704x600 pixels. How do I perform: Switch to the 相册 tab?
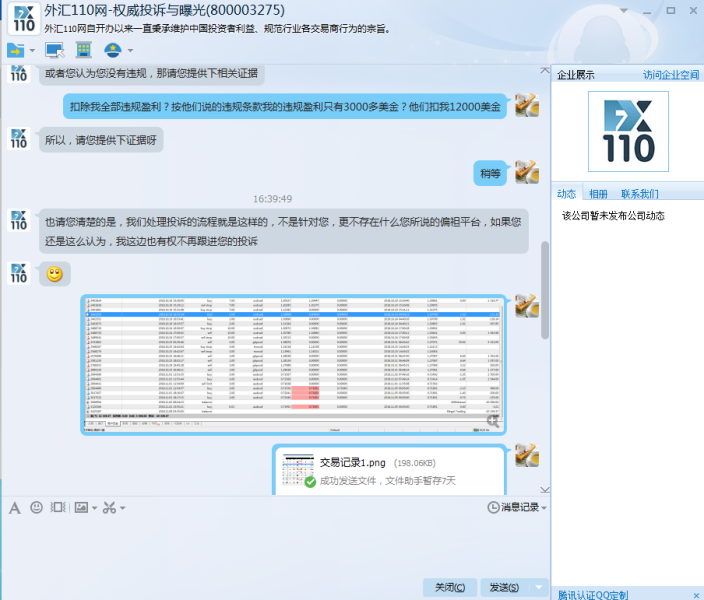click(x=598, y=194)
